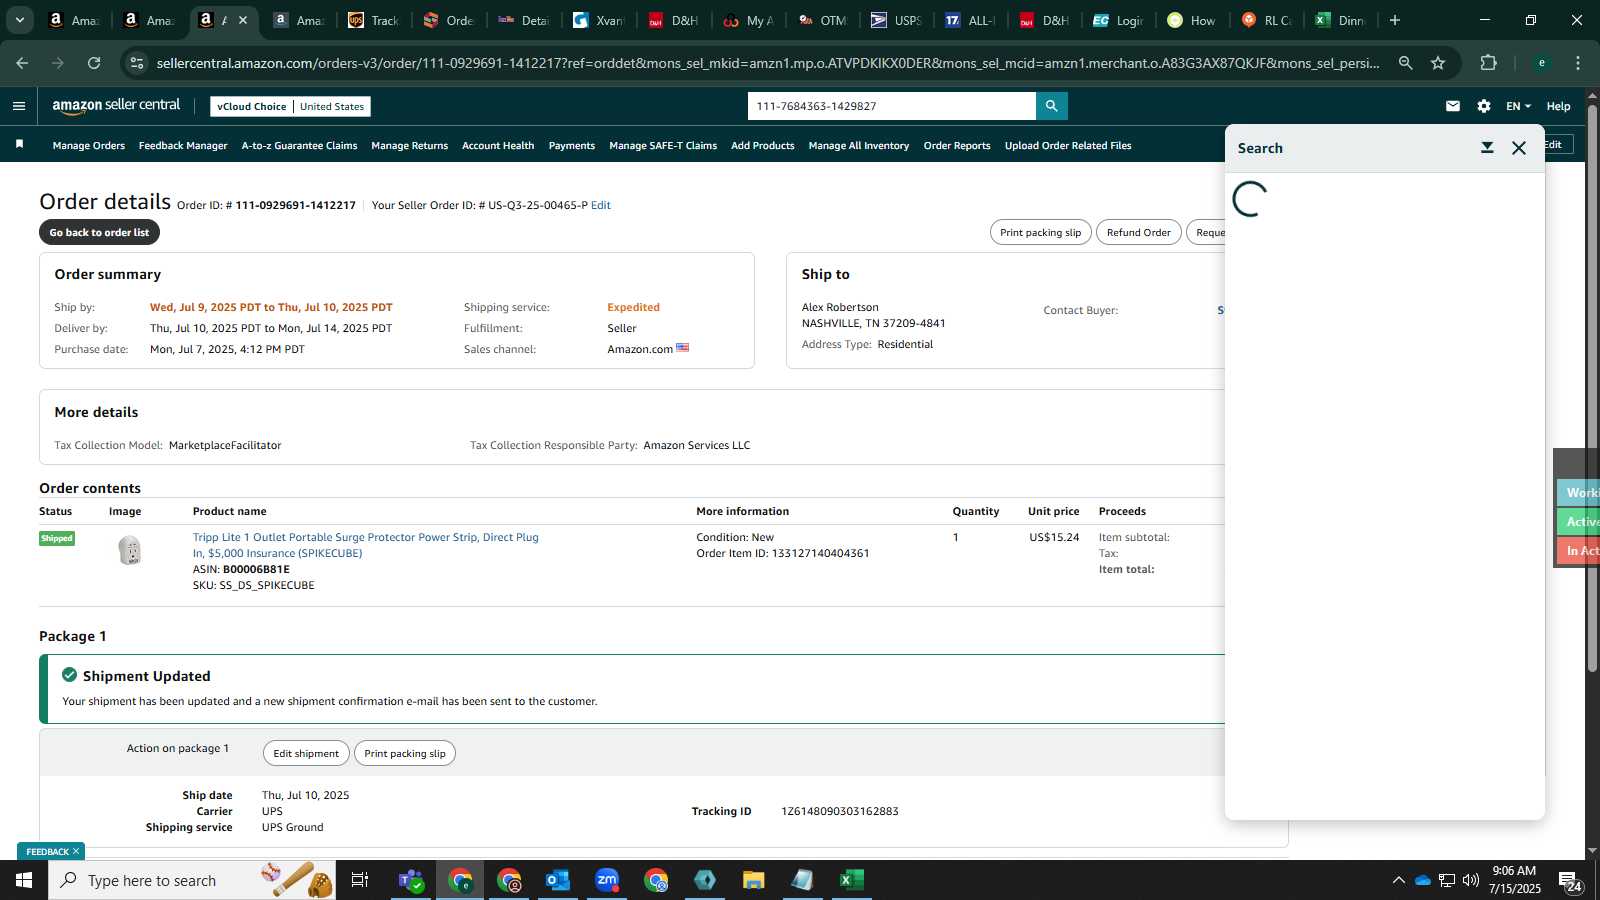Open Manage Returns menu item

click(409, 146)
